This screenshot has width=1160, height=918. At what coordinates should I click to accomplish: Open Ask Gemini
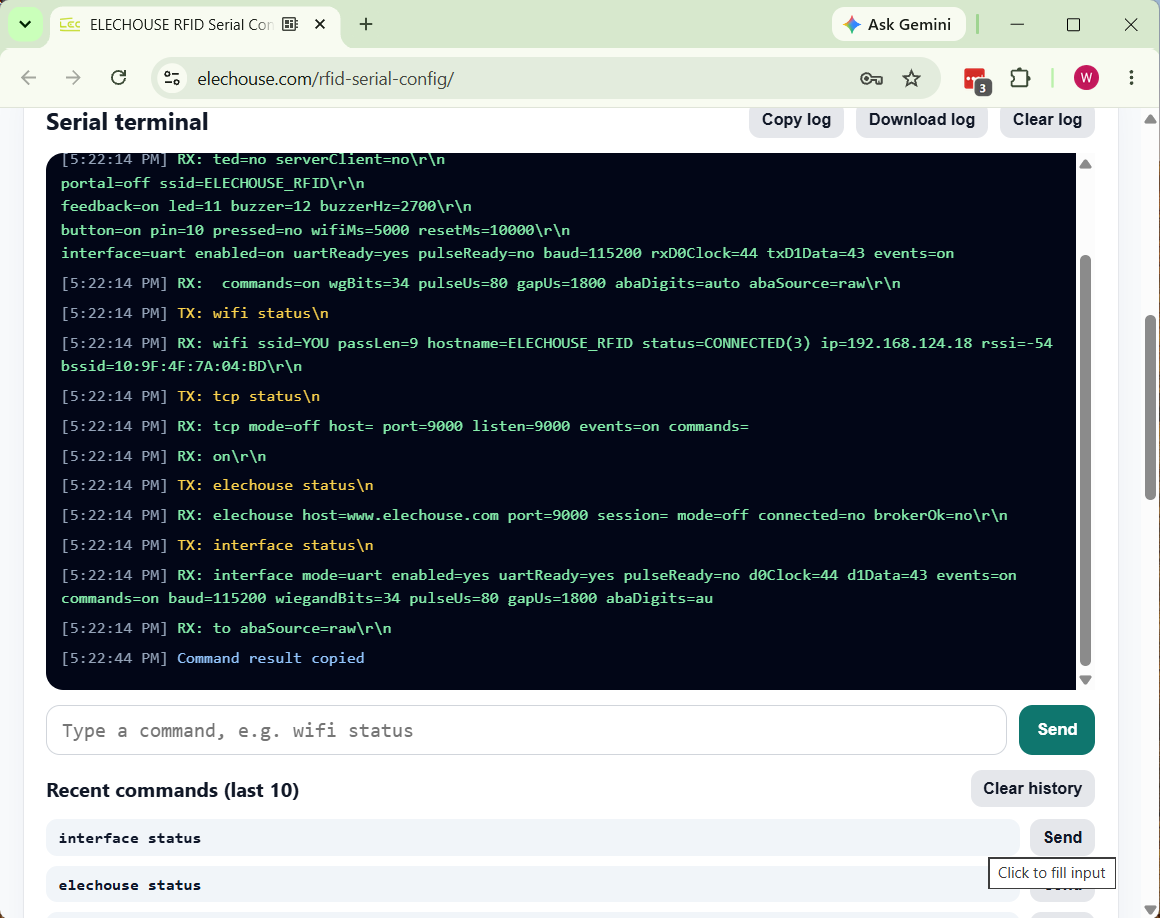[898, 24]
